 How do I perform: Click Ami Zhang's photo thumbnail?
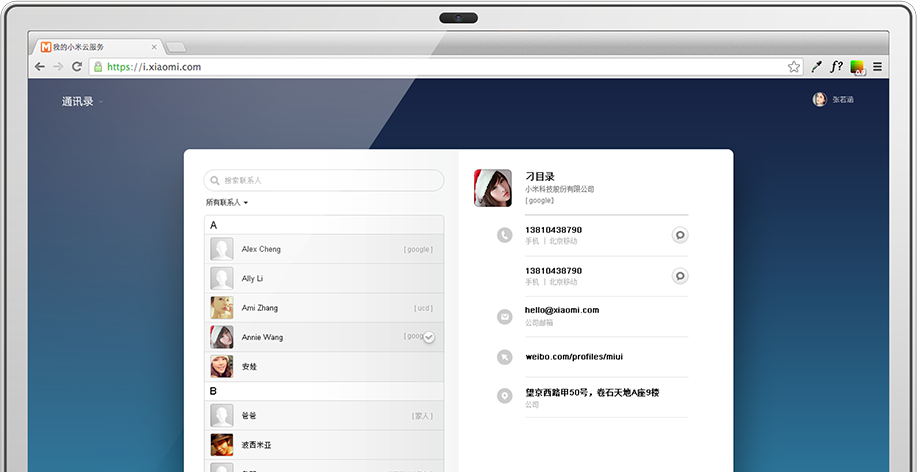[222, 308]
